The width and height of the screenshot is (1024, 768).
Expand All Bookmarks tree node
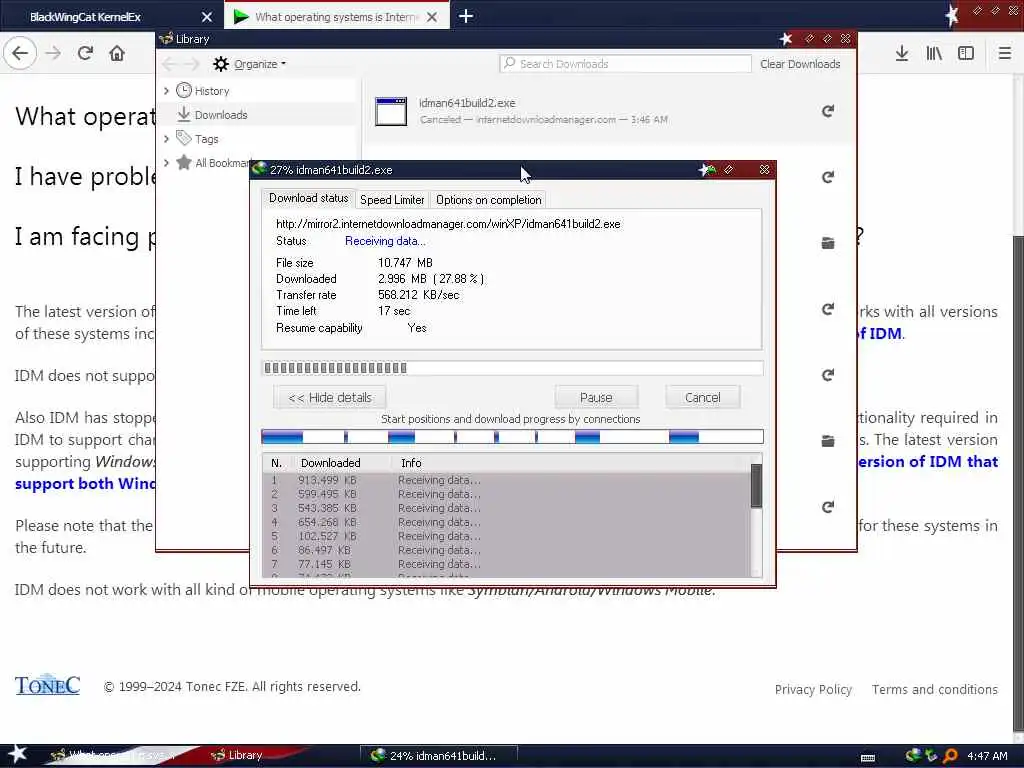tap(167, 163)
